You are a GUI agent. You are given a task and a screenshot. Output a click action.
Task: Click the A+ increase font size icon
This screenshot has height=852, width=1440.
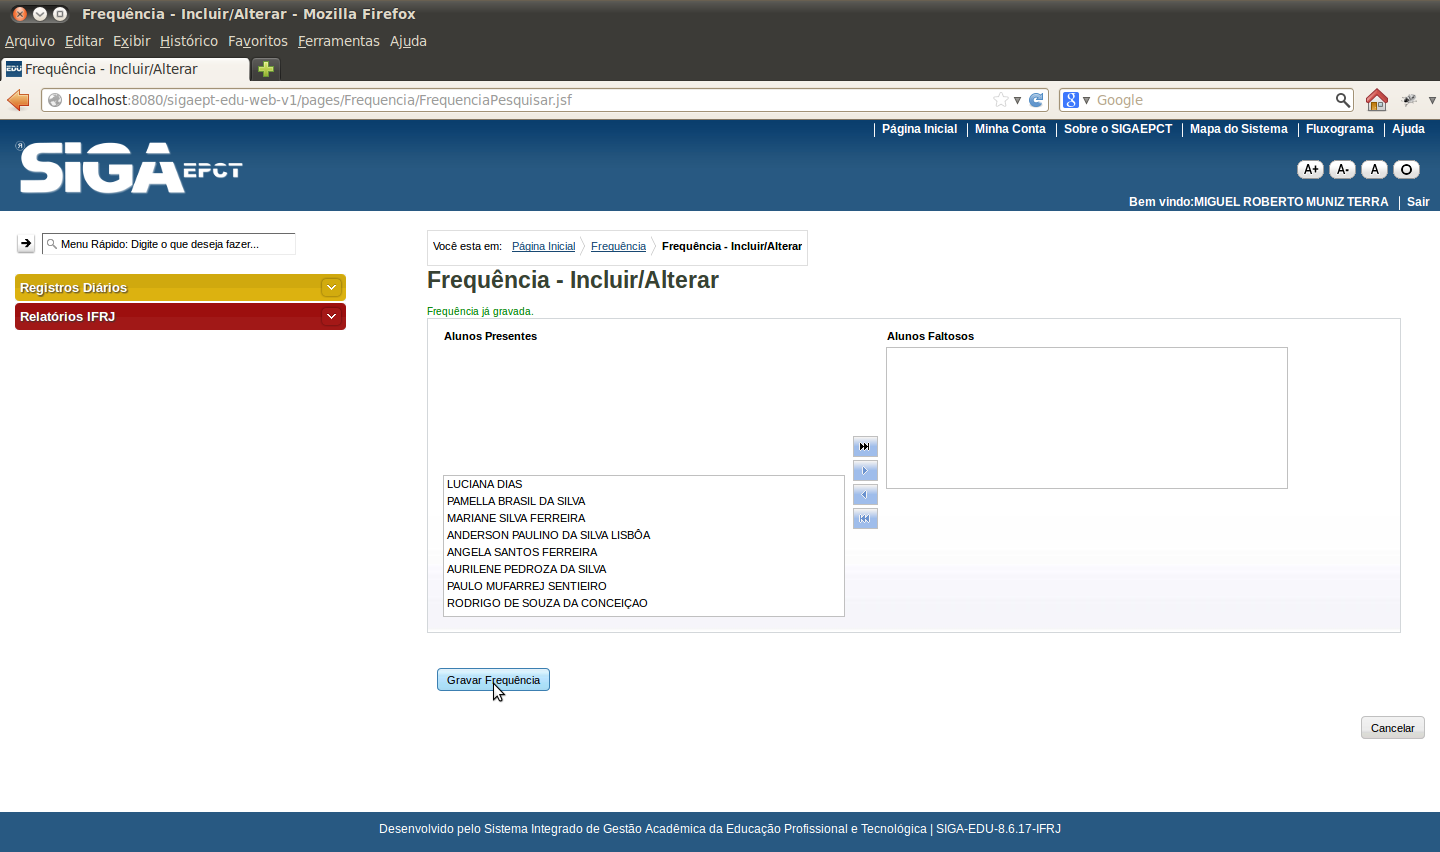point(1310,170)
